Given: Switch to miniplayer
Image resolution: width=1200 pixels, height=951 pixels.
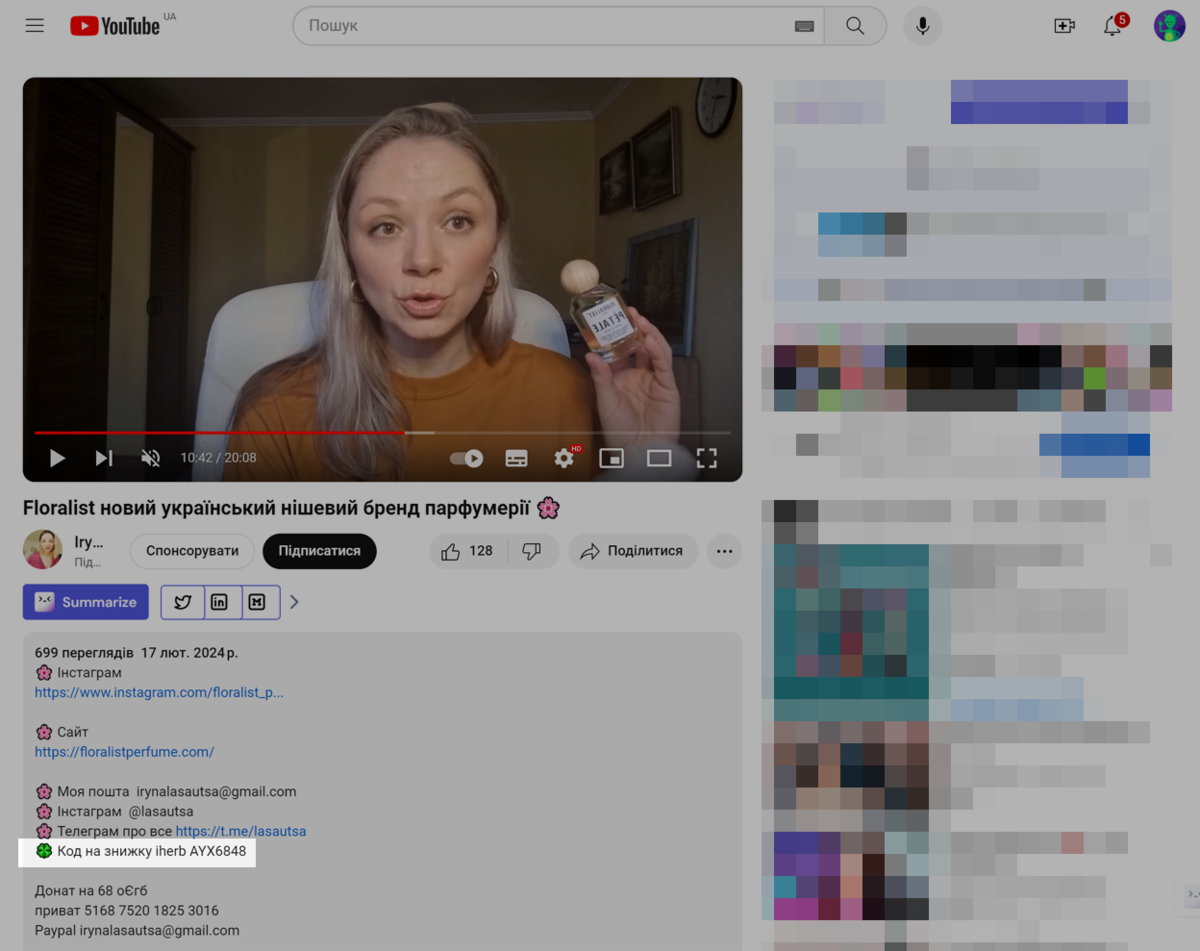Looking at the screenshot, I should point(611,458).
